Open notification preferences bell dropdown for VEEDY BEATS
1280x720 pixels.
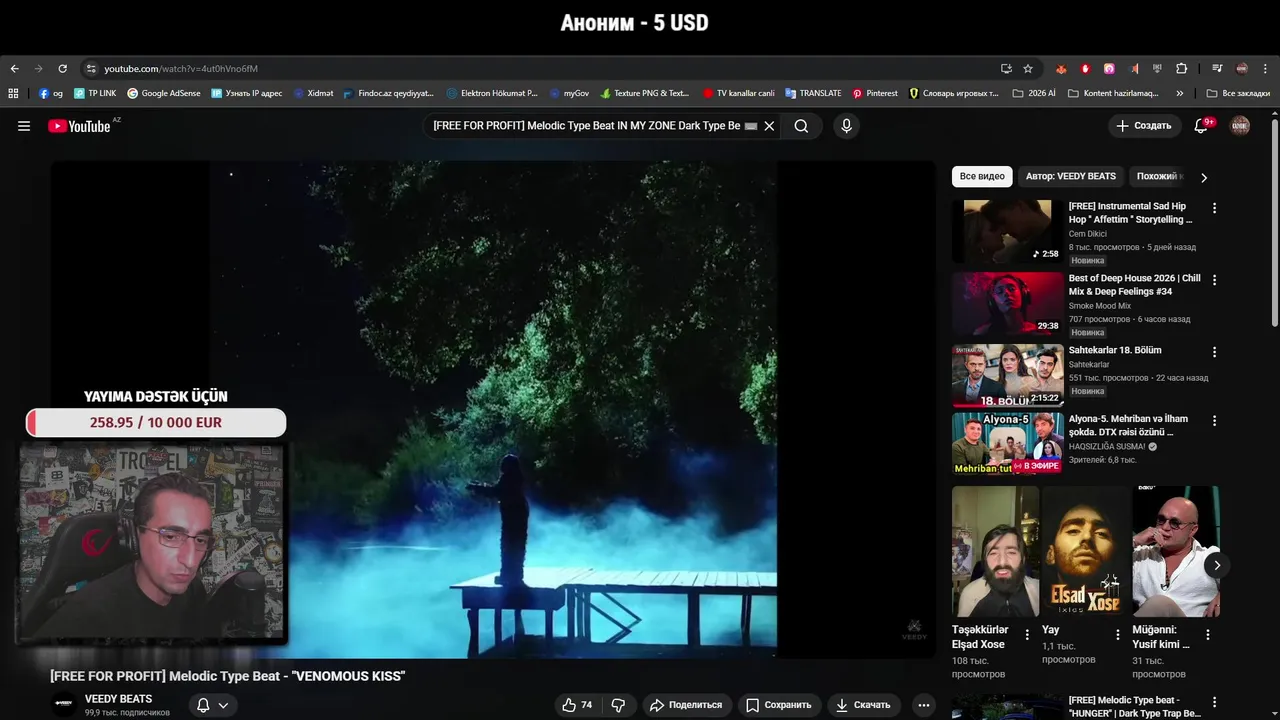pos(212,705)
